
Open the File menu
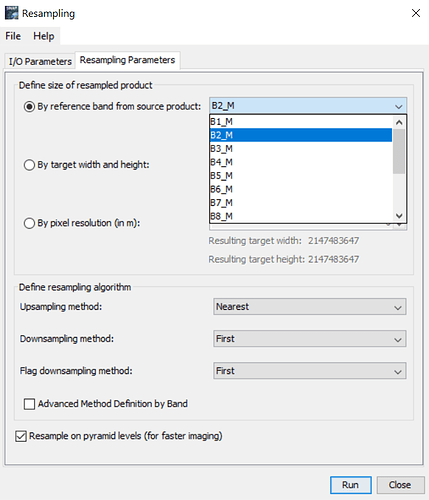(x=13, y=36)
